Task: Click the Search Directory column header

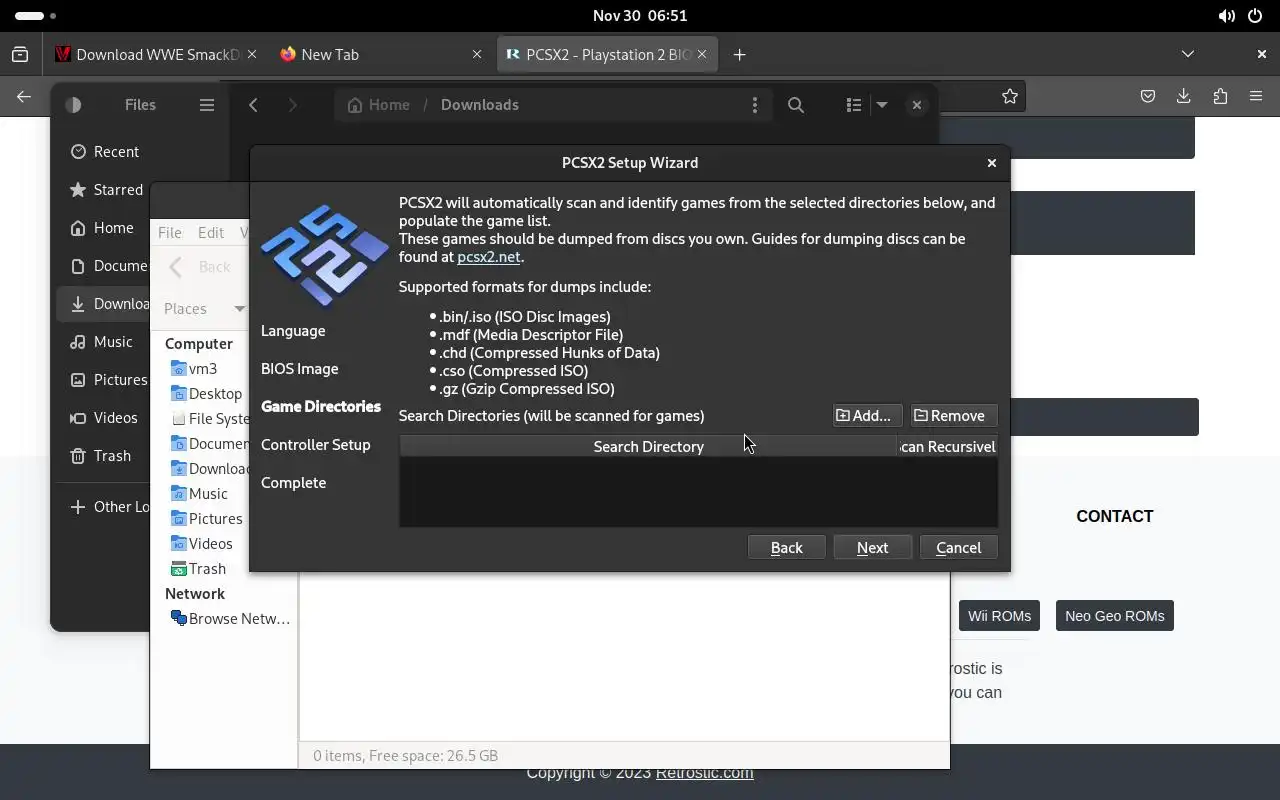Action: (648, 446)
